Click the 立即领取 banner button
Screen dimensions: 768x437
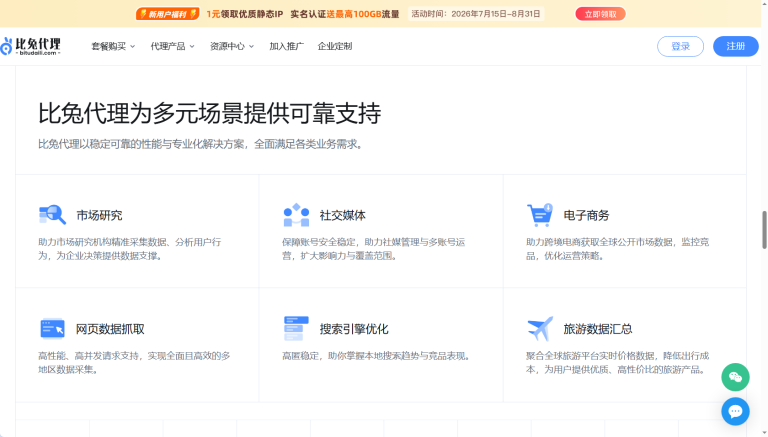click(600, 14)
